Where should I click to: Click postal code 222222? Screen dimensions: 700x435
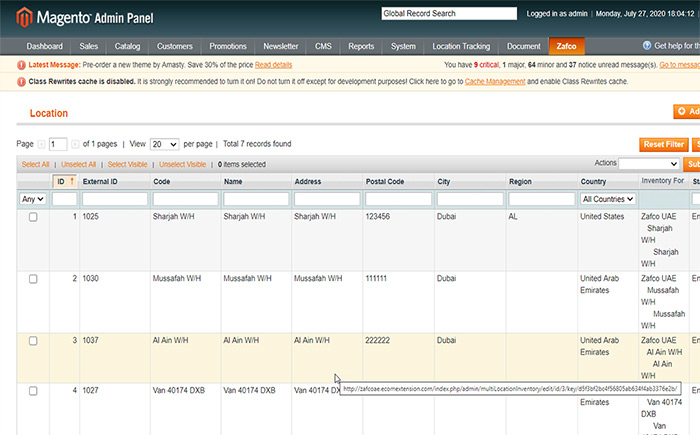[378, 340]
